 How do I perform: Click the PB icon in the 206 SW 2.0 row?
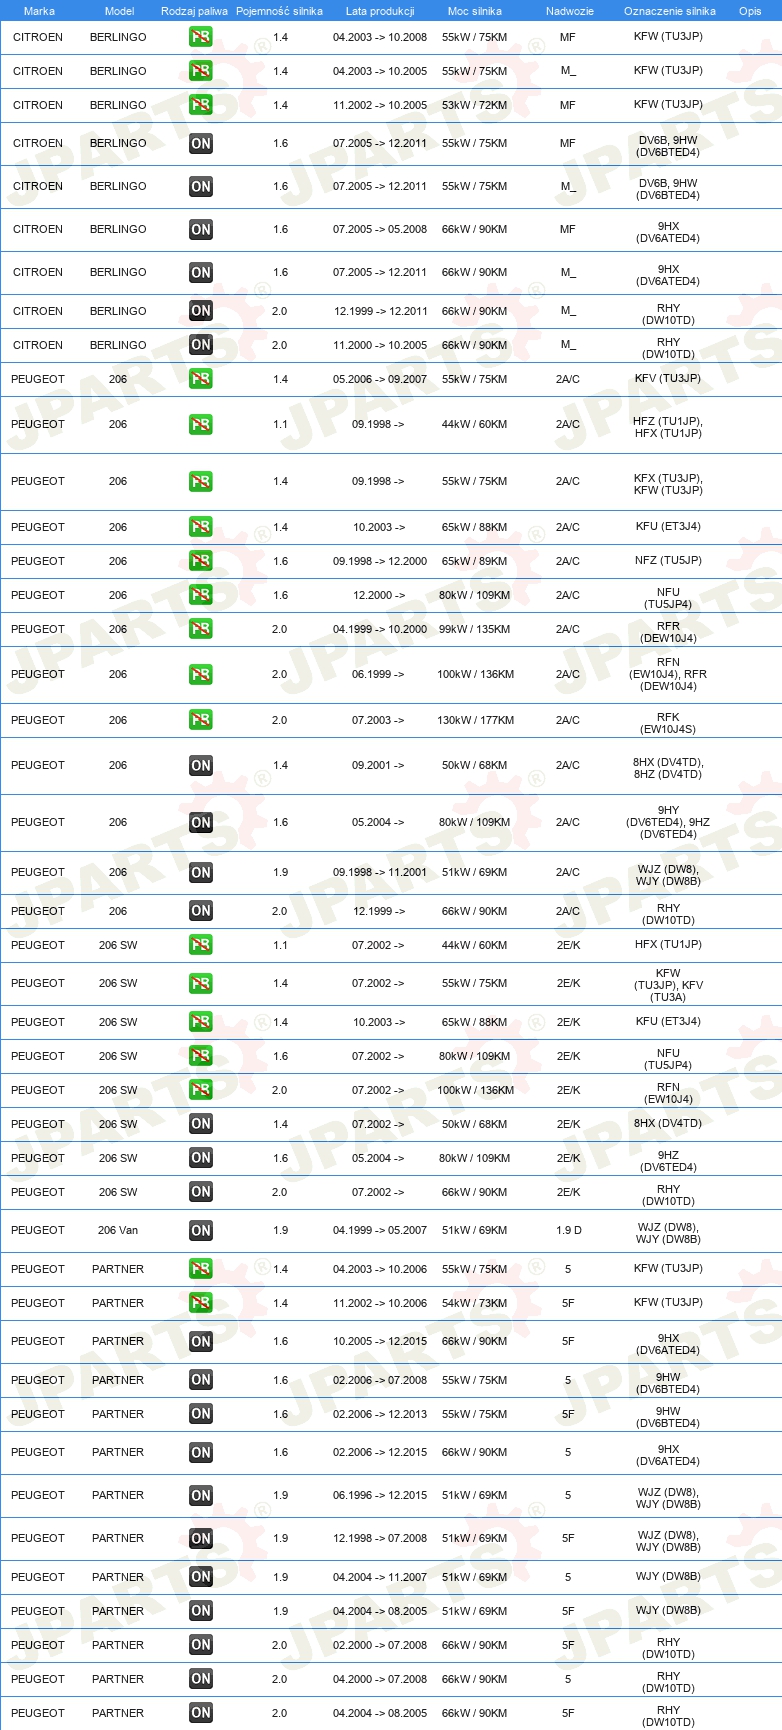(x=201, y=1090)
